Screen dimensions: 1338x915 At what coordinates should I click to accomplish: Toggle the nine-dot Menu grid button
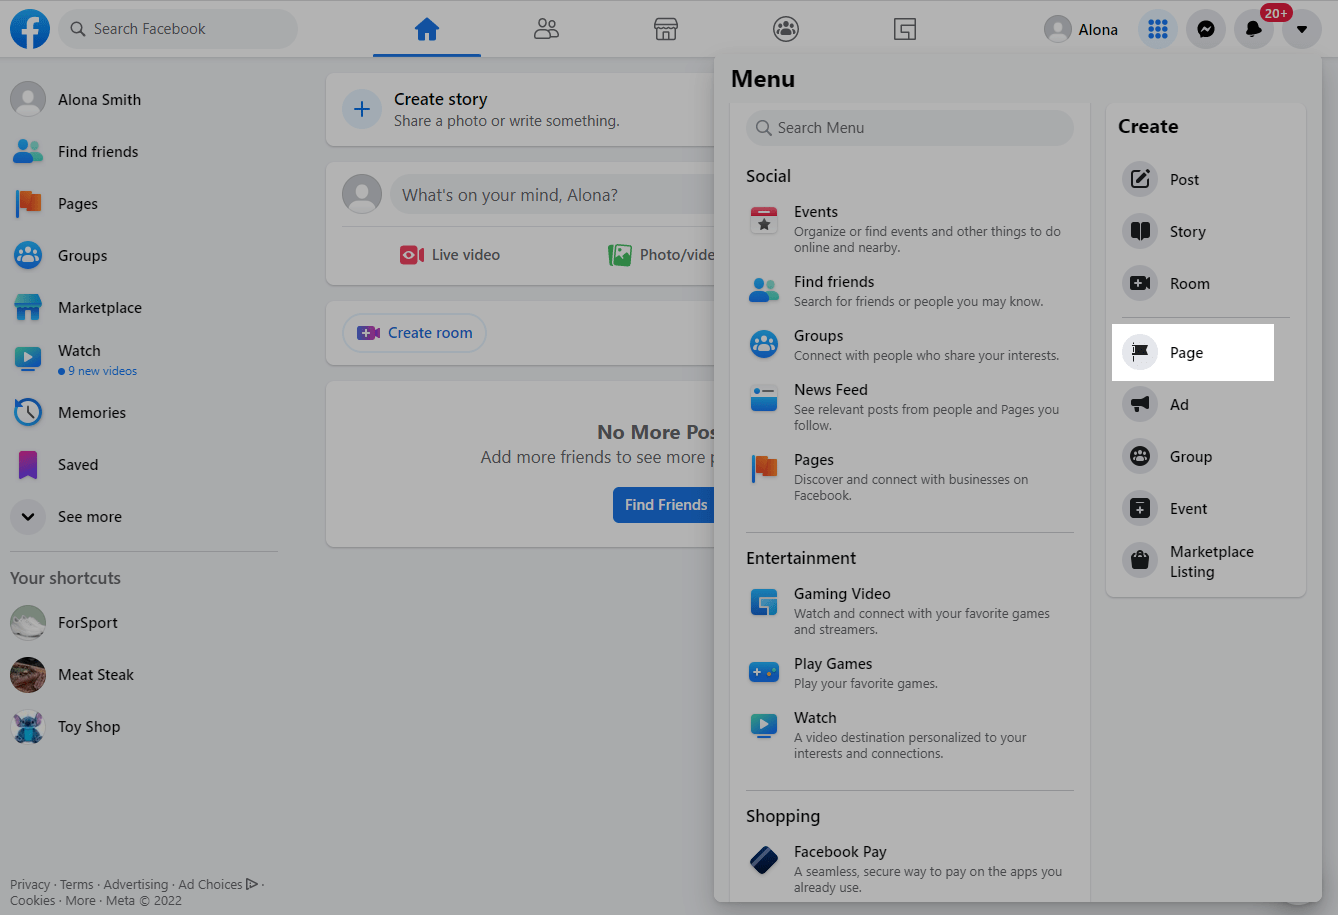point(1158,30)
